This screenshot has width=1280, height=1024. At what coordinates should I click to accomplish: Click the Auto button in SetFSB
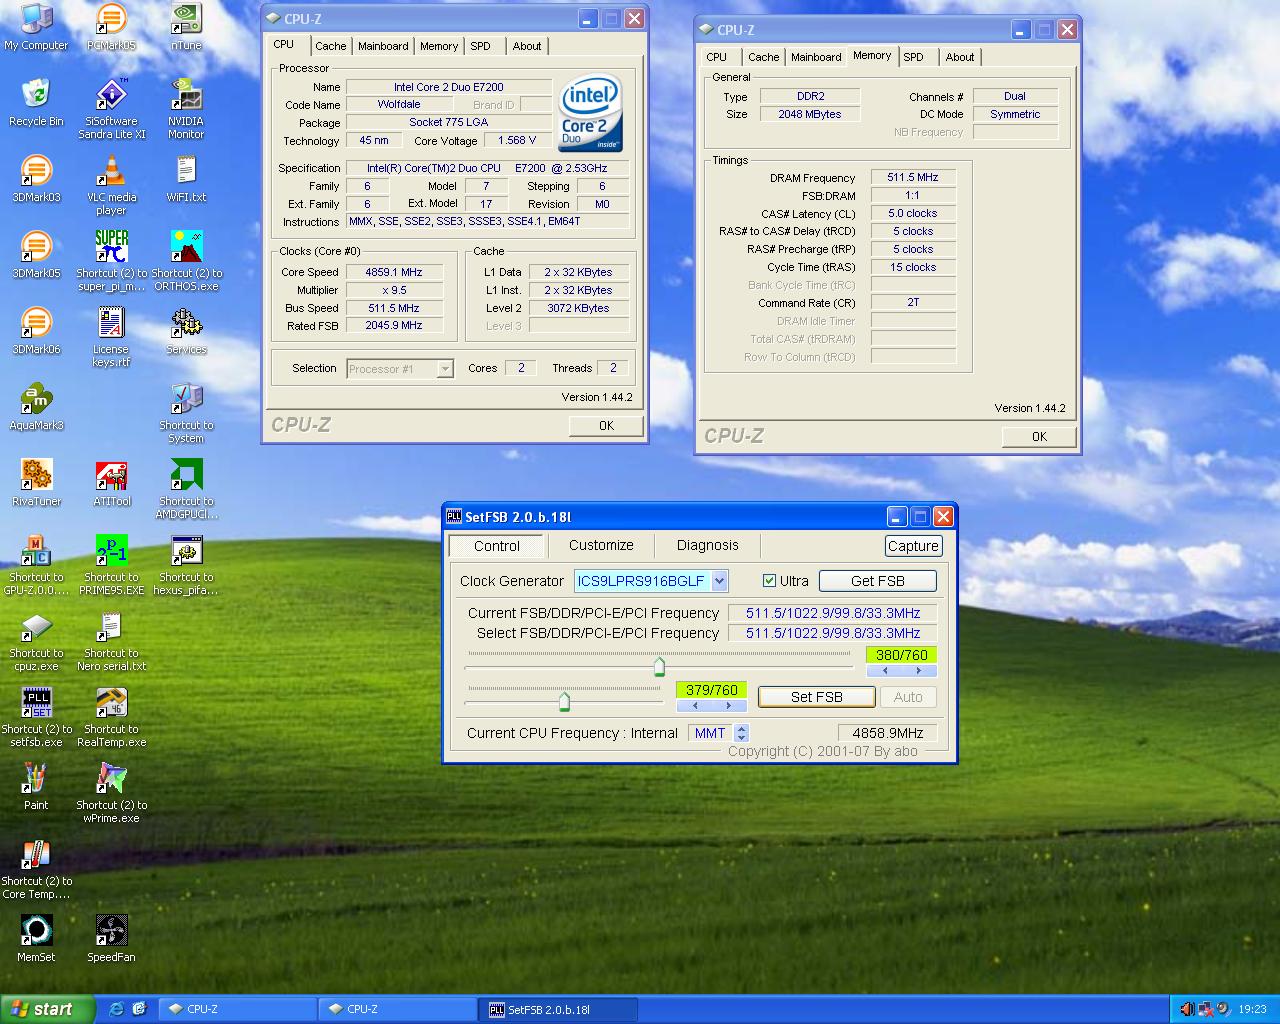point(908,697)
